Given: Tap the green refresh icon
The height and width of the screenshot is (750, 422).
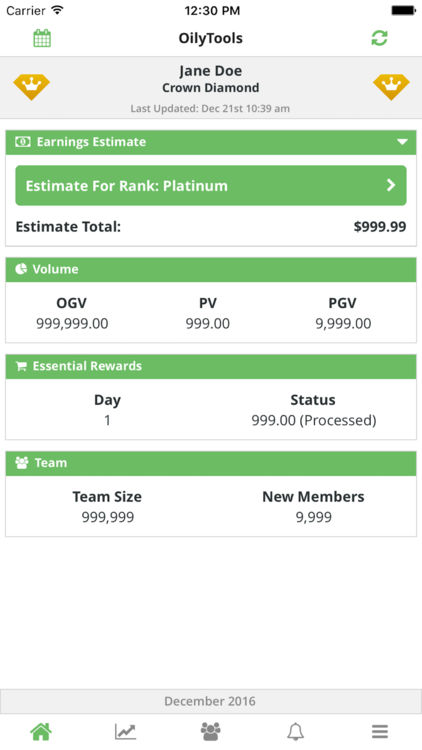Looking at the screenshot, I should point(379,38).
